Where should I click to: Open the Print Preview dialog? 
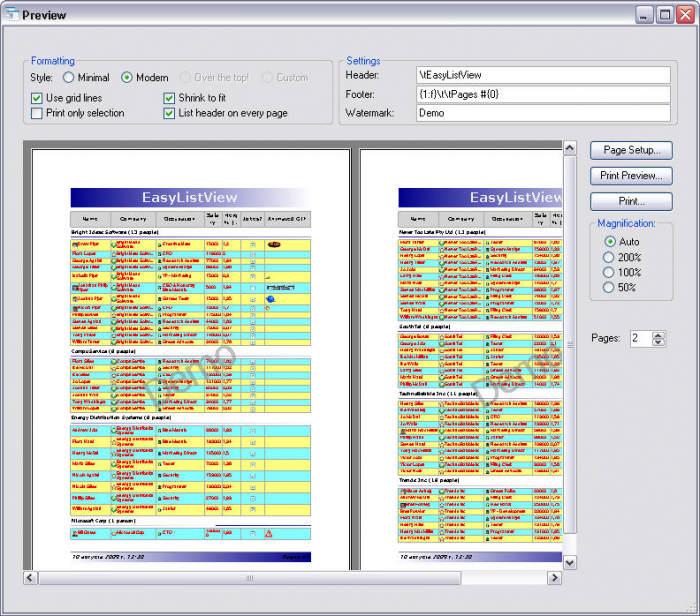tap(631, 176)
